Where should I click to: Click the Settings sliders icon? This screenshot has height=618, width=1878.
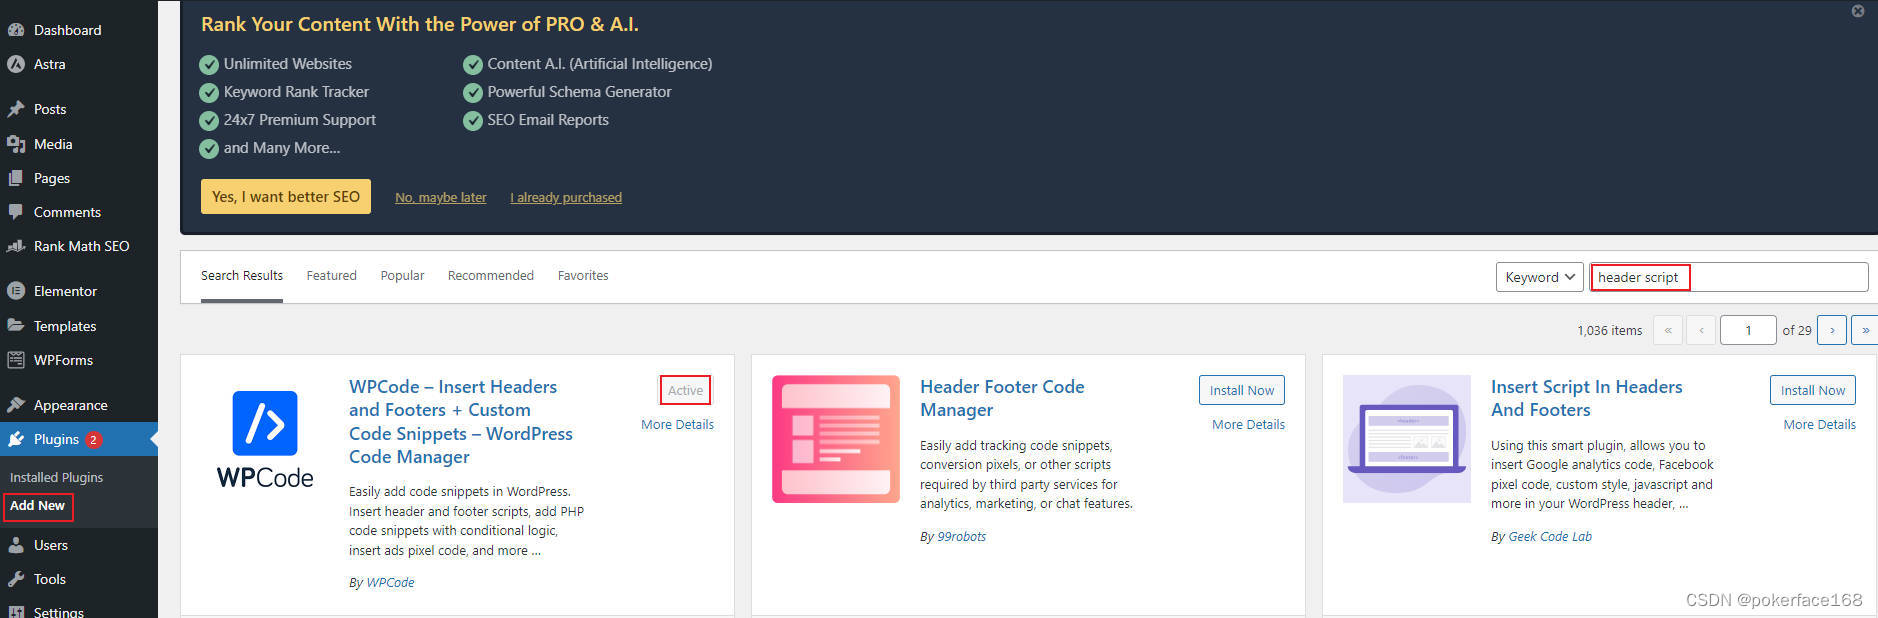[x=16, y=611]
